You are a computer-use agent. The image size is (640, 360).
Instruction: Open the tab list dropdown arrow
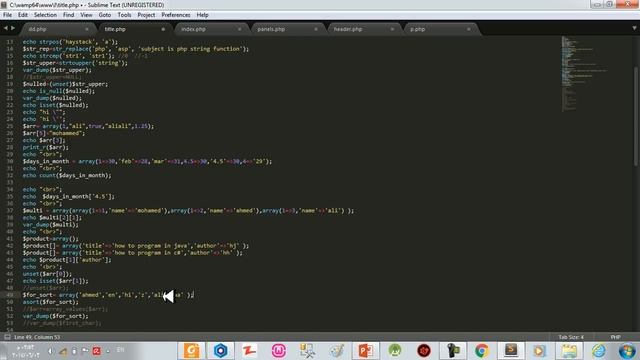coord(634,28)
